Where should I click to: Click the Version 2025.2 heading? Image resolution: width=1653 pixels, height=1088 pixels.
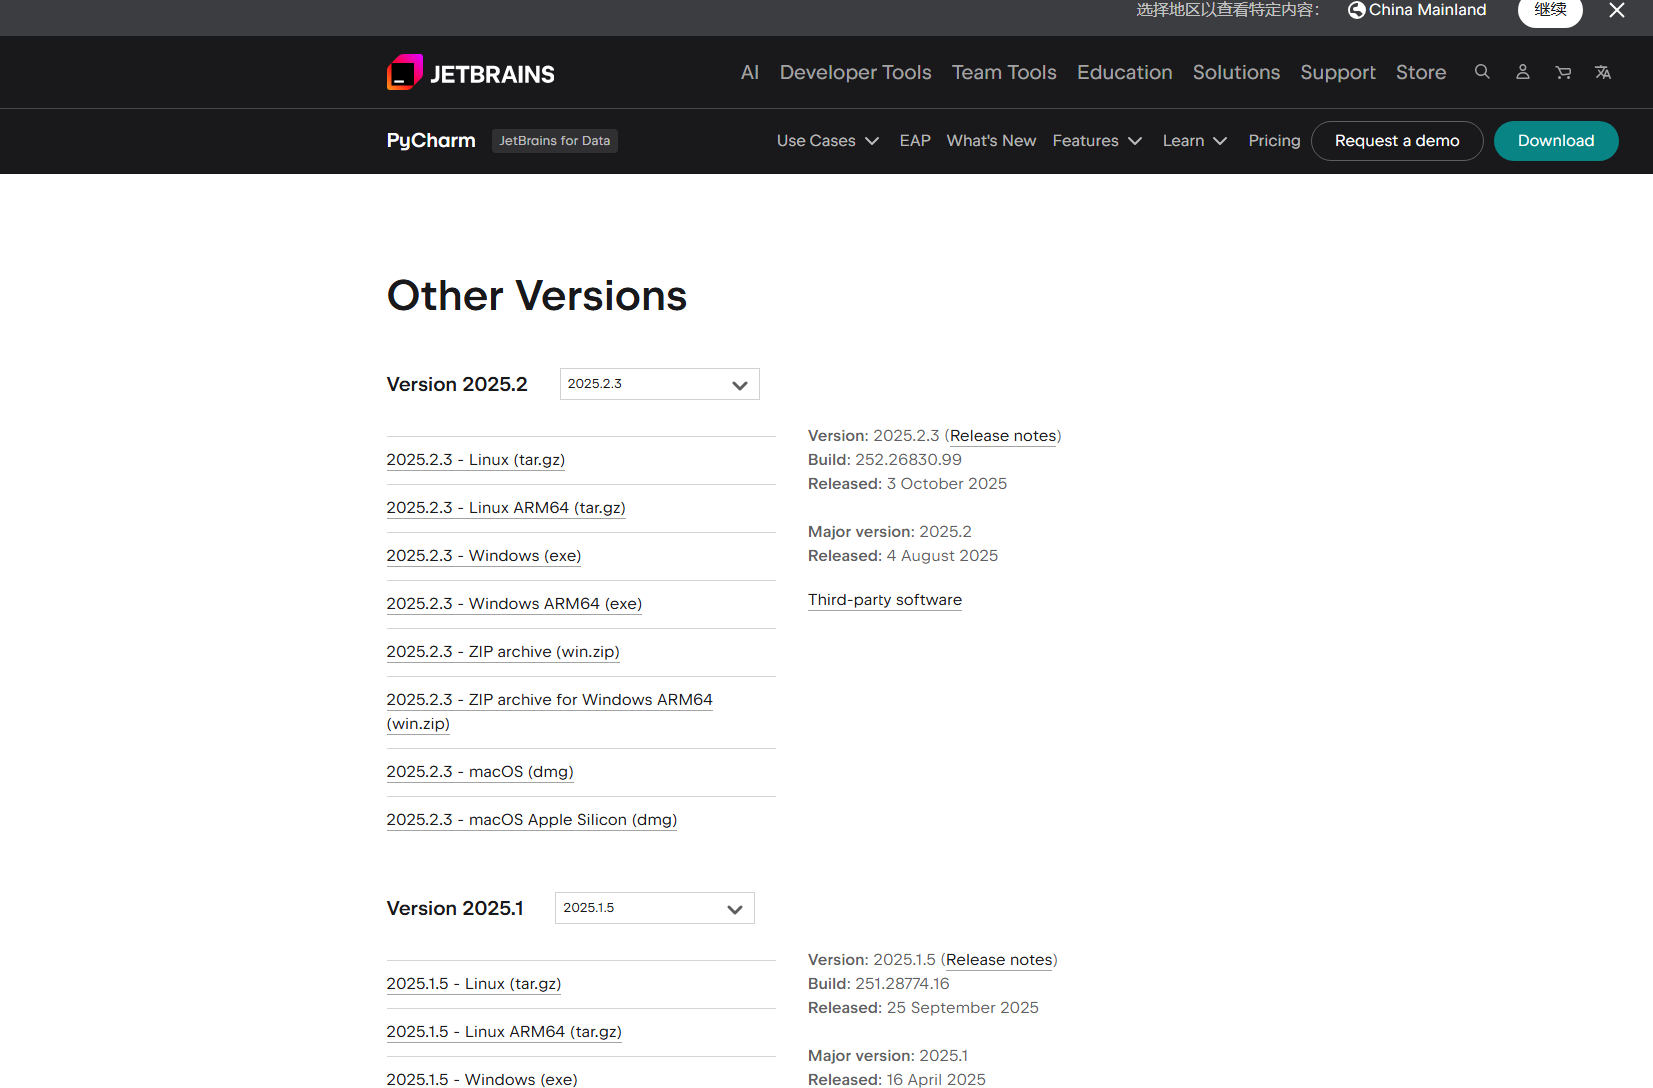pyautogui.click(x=457, y=385)
